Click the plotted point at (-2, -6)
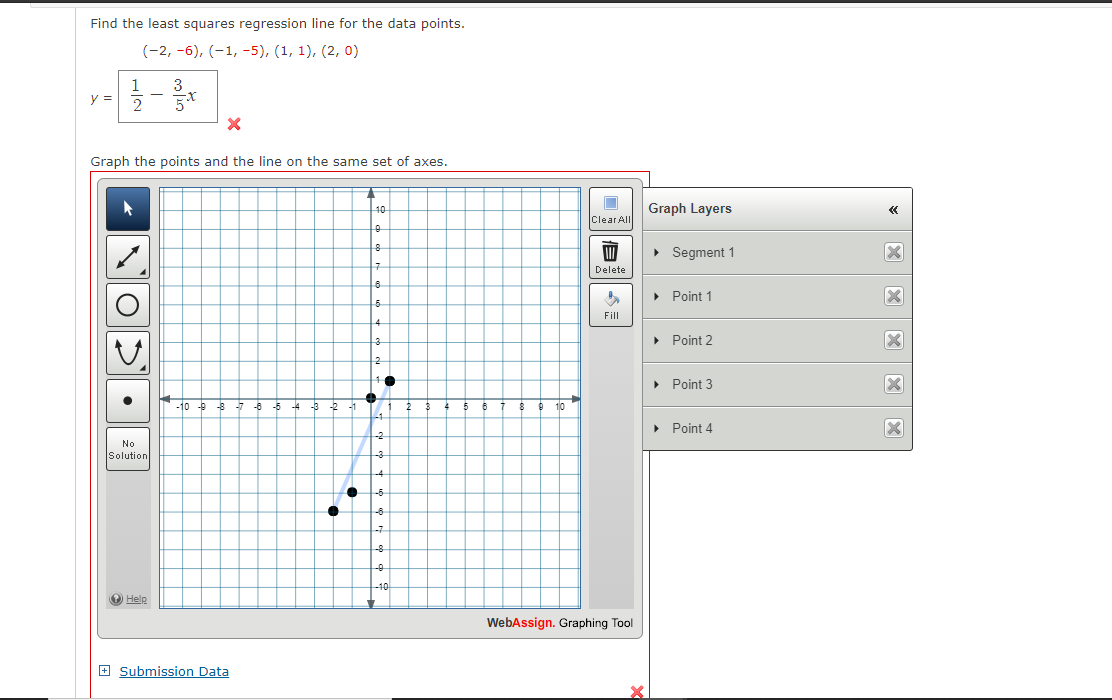The width and height of the screenshot is (1112, 700). (333, 511)
